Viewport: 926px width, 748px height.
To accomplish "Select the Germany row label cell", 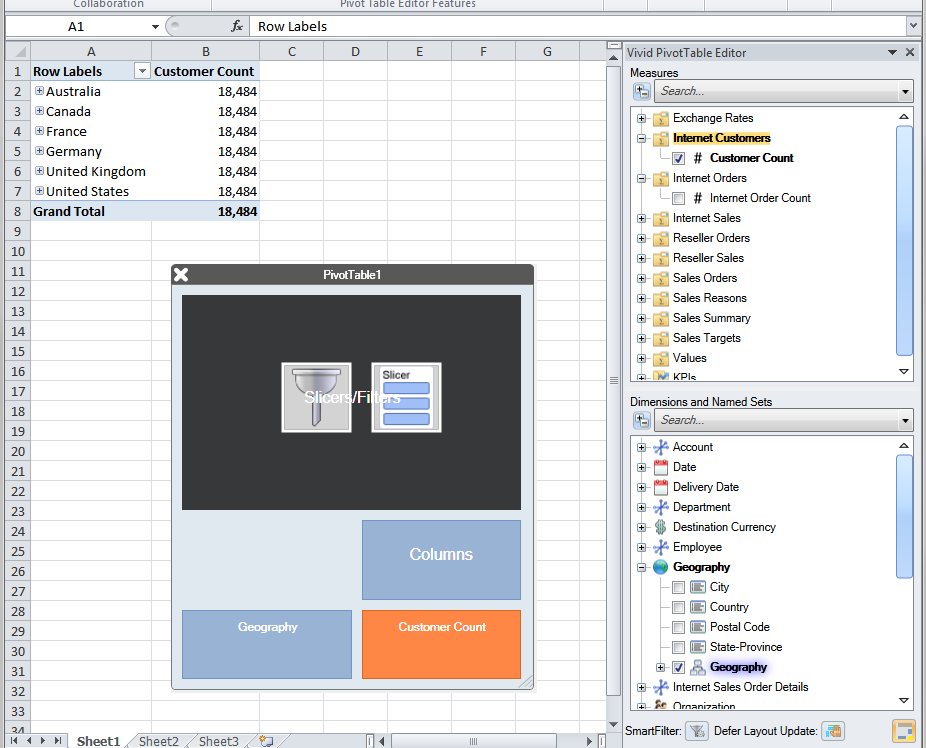I will pos(91,151).
